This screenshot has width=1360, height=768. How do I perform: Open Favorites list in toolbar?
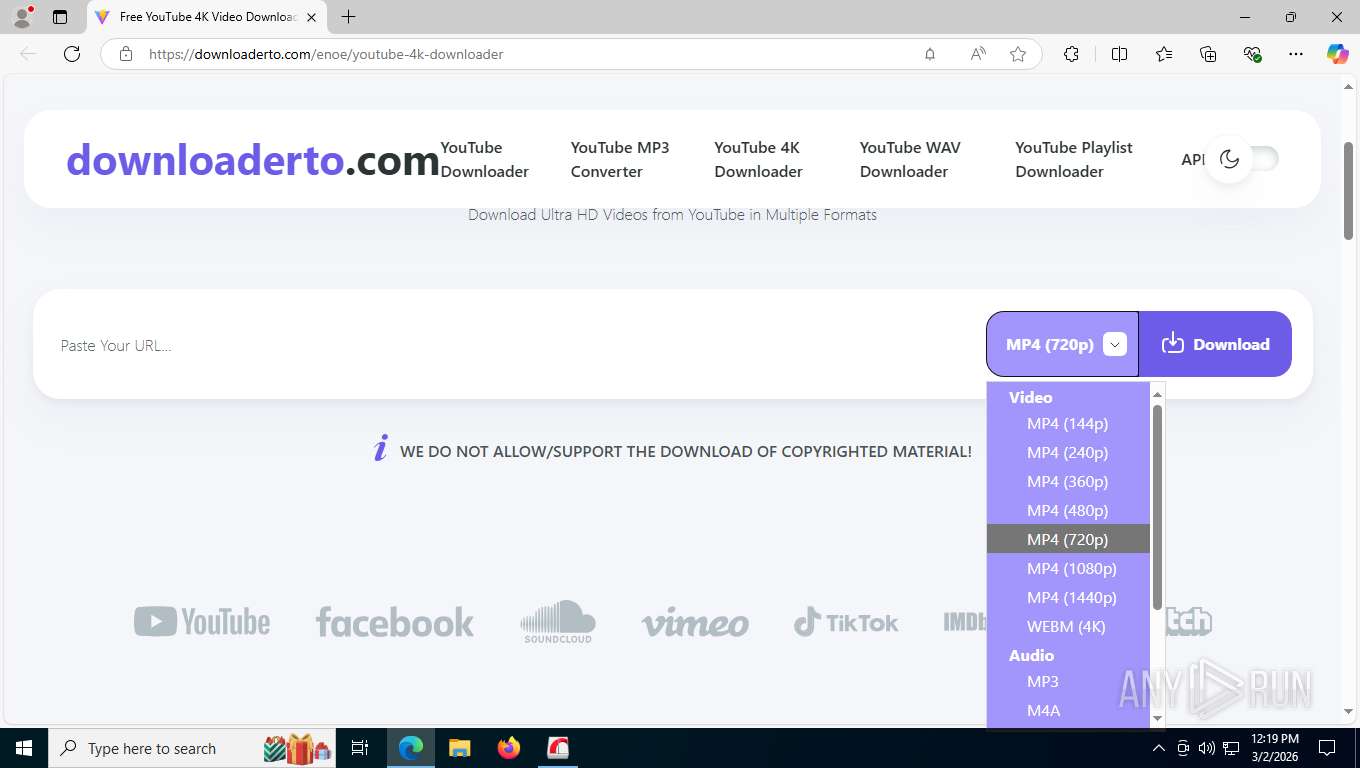(x=1164, y=54)
